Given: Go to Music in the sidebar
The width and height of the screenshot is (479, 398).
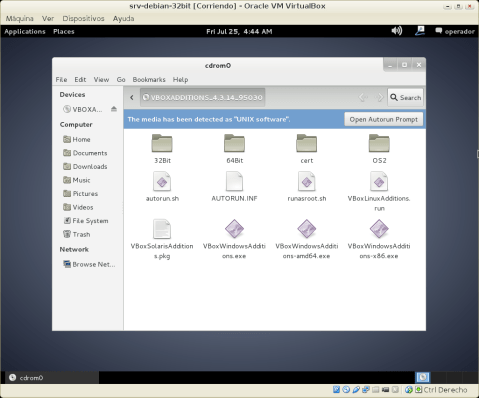Looking at the screenshot, I should point(77,180).
